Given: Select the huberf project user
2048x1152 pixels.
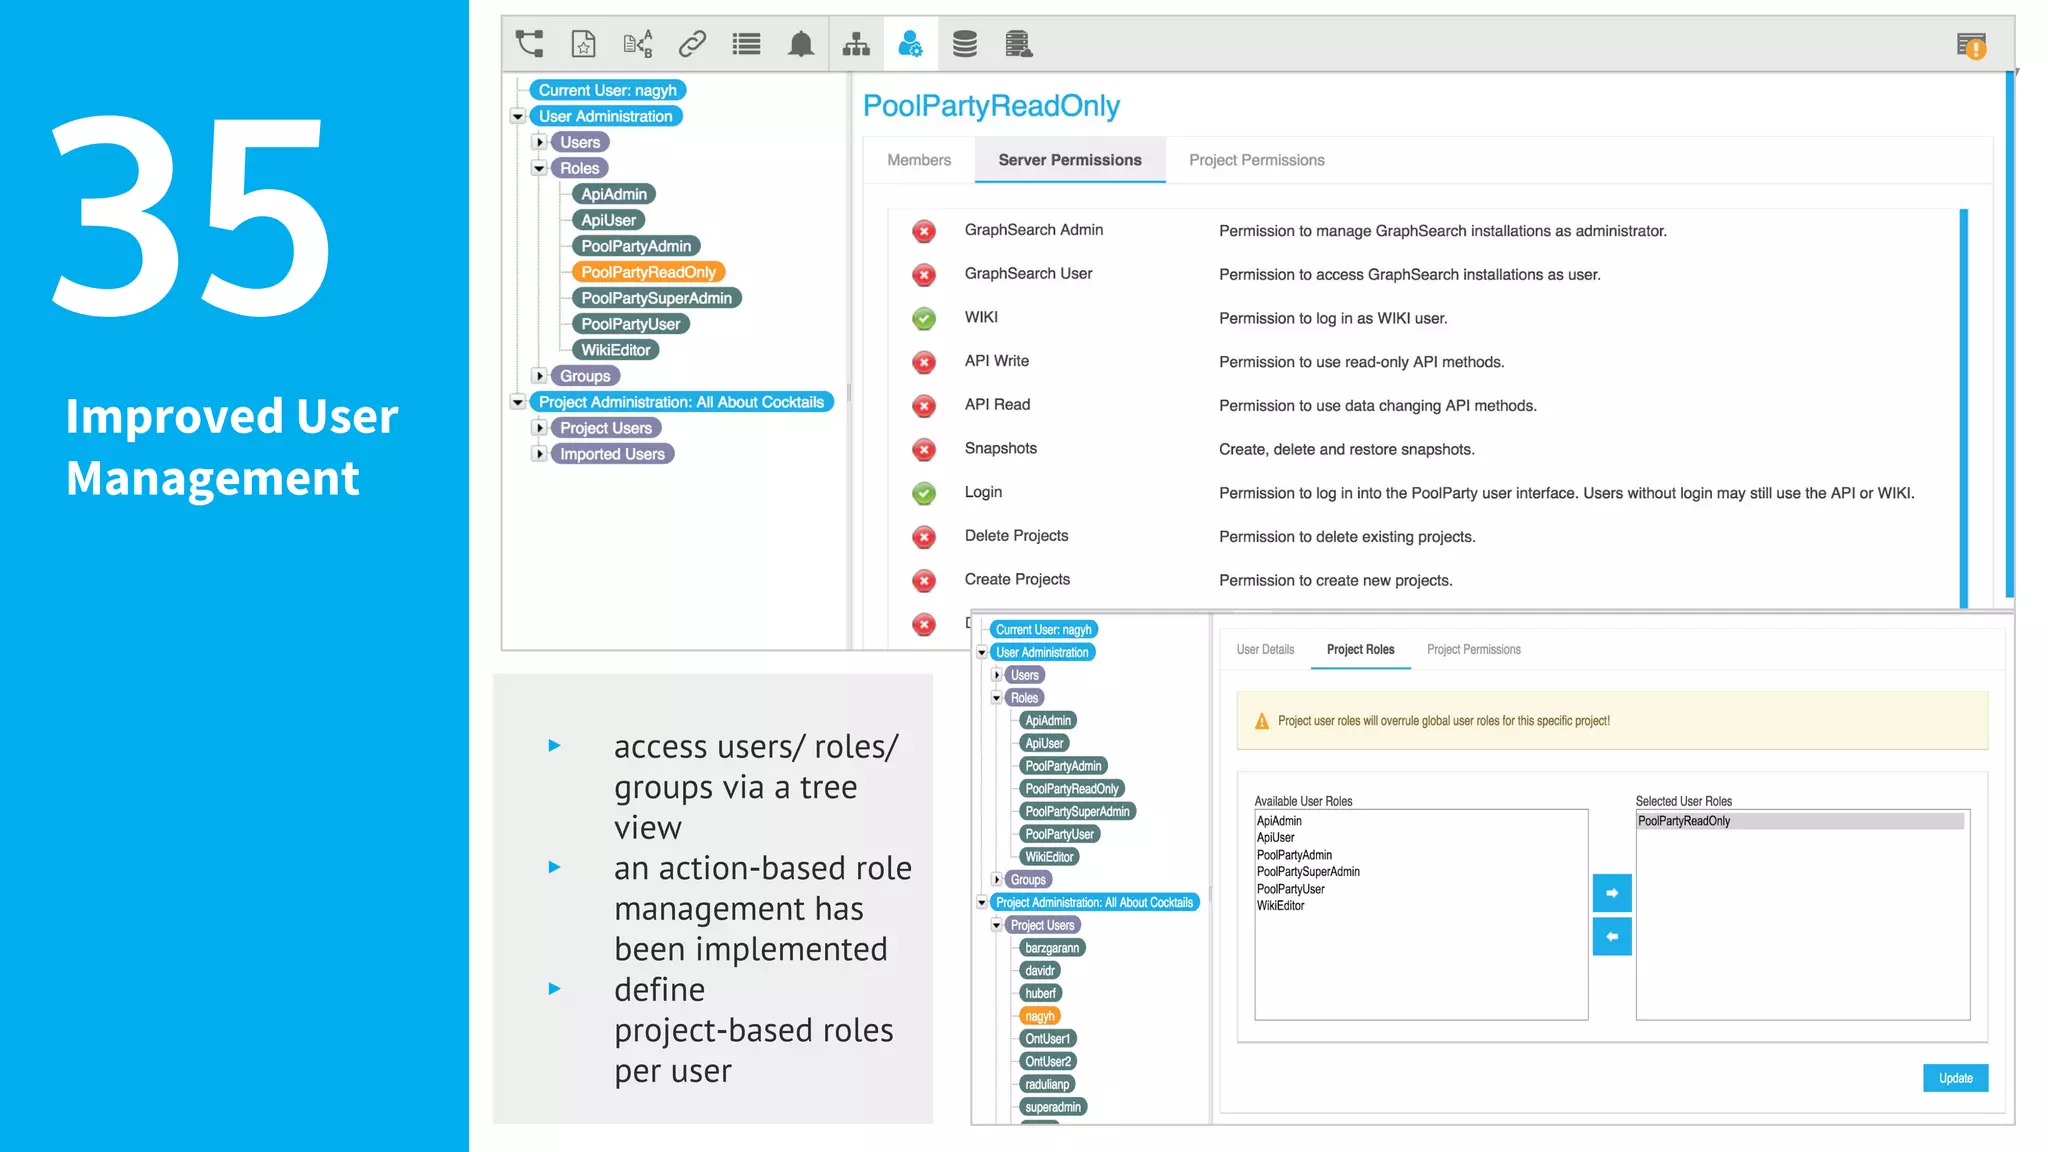Looking at the screenshot, I should click(1040, 993).
